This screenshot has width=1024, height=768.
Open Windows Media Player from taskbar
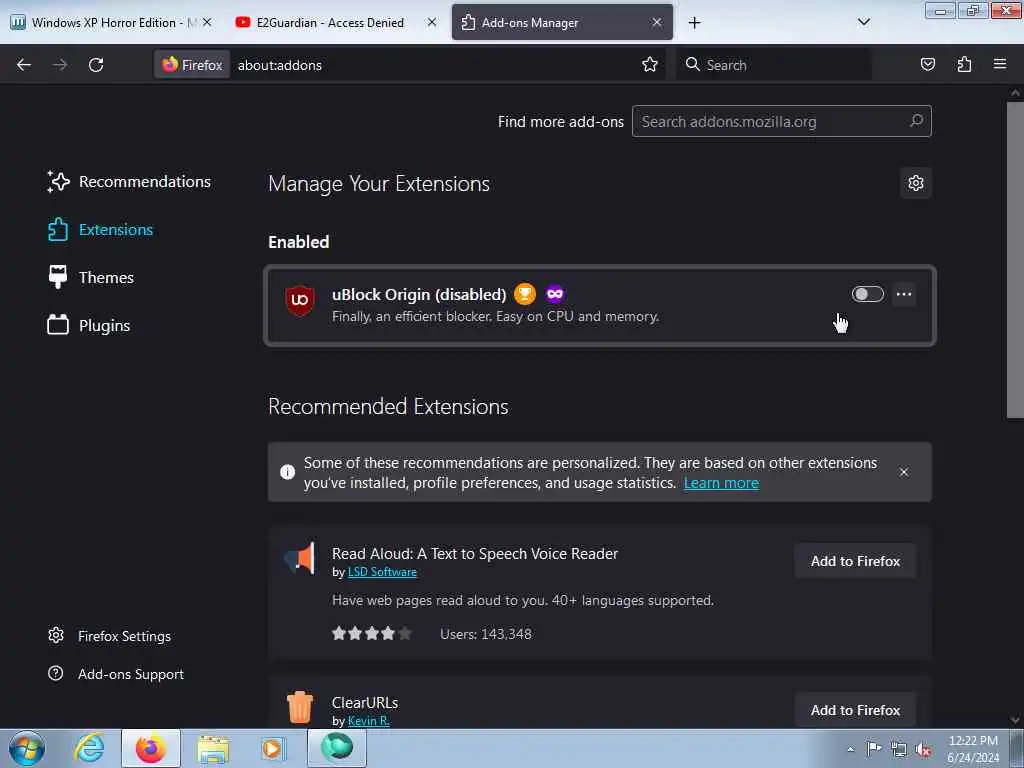(274, 748)
